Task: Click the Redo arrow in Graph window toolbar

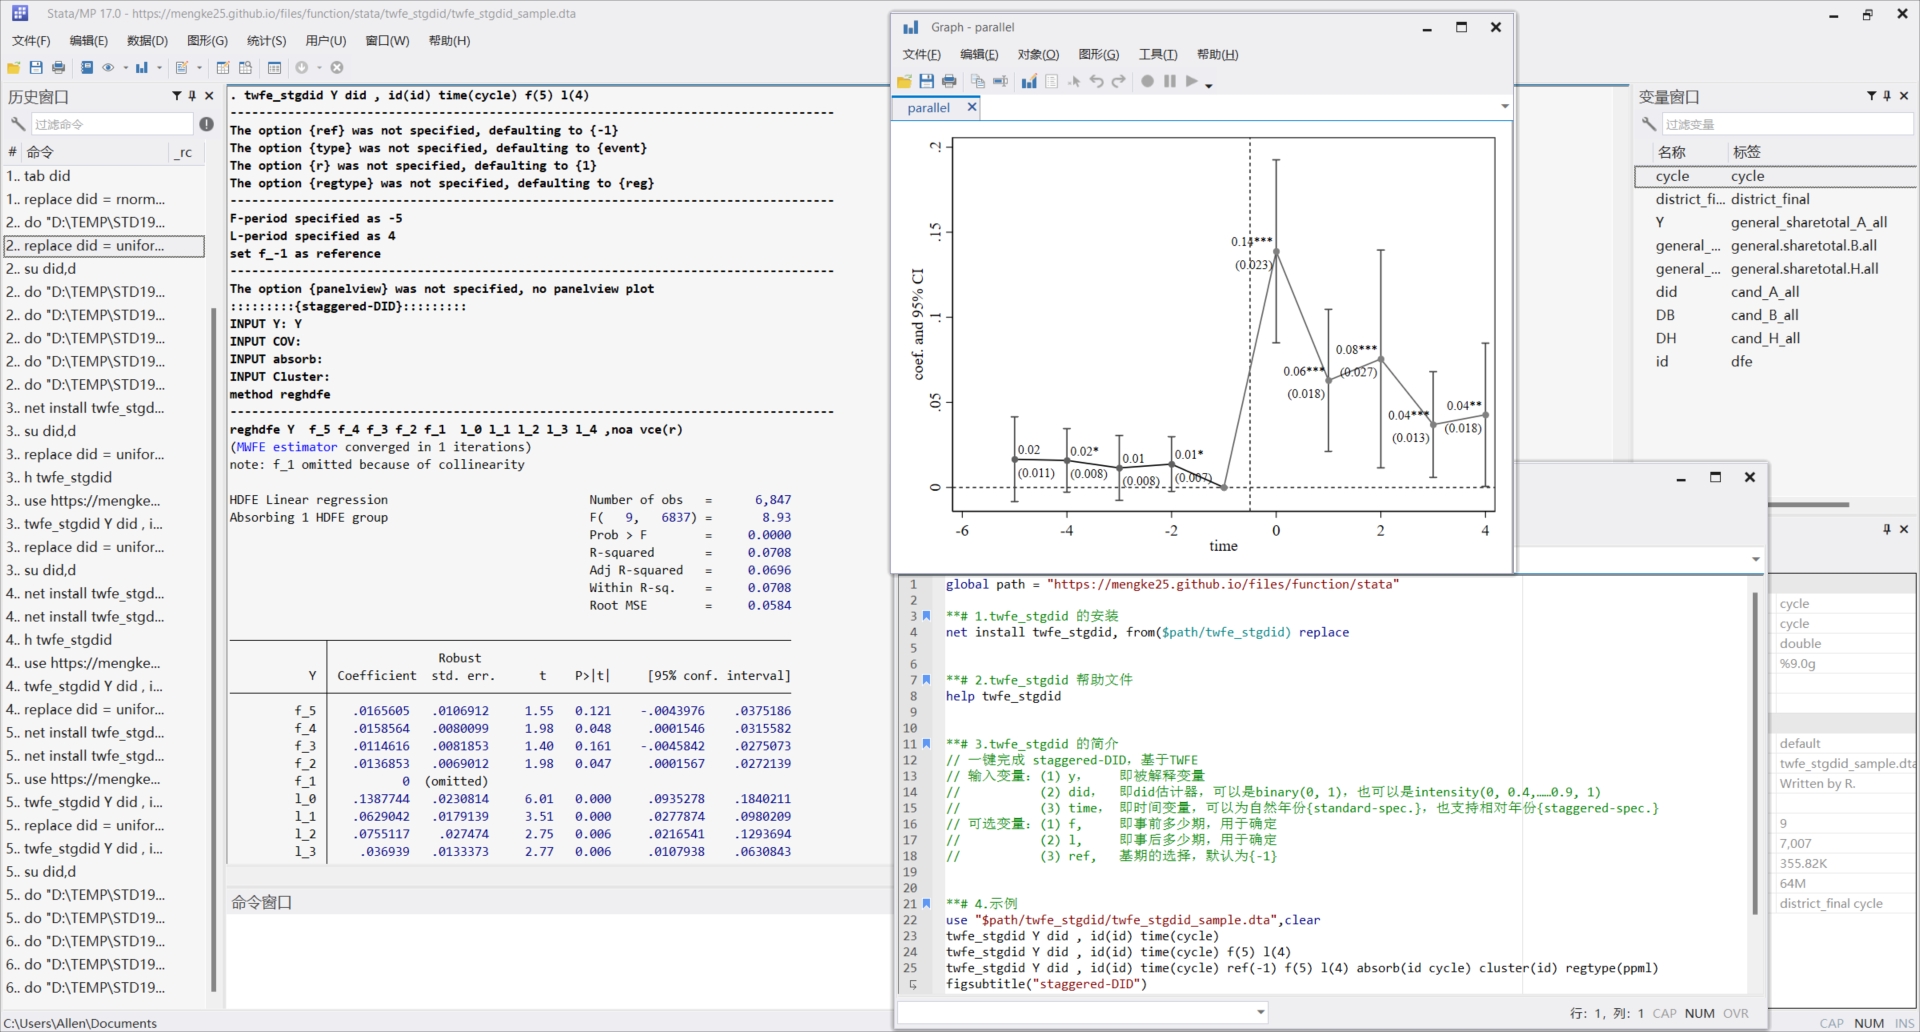Action: [x=1118, y=81]
